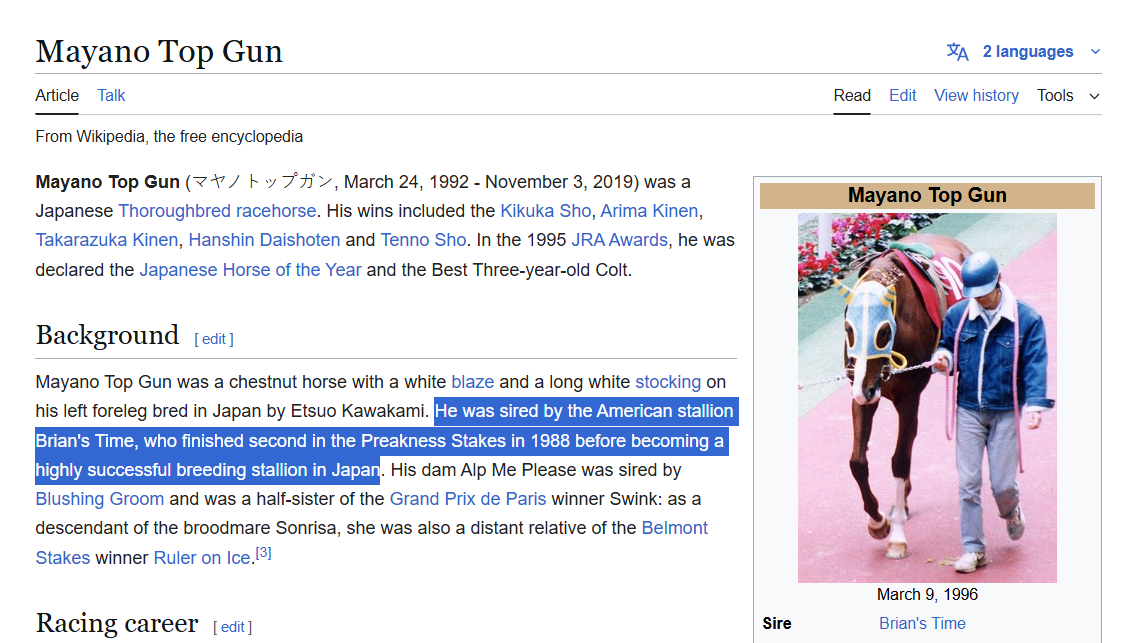Open the Talk tab
Viewport: 1125px width, 643px height.
coord(111,95)
